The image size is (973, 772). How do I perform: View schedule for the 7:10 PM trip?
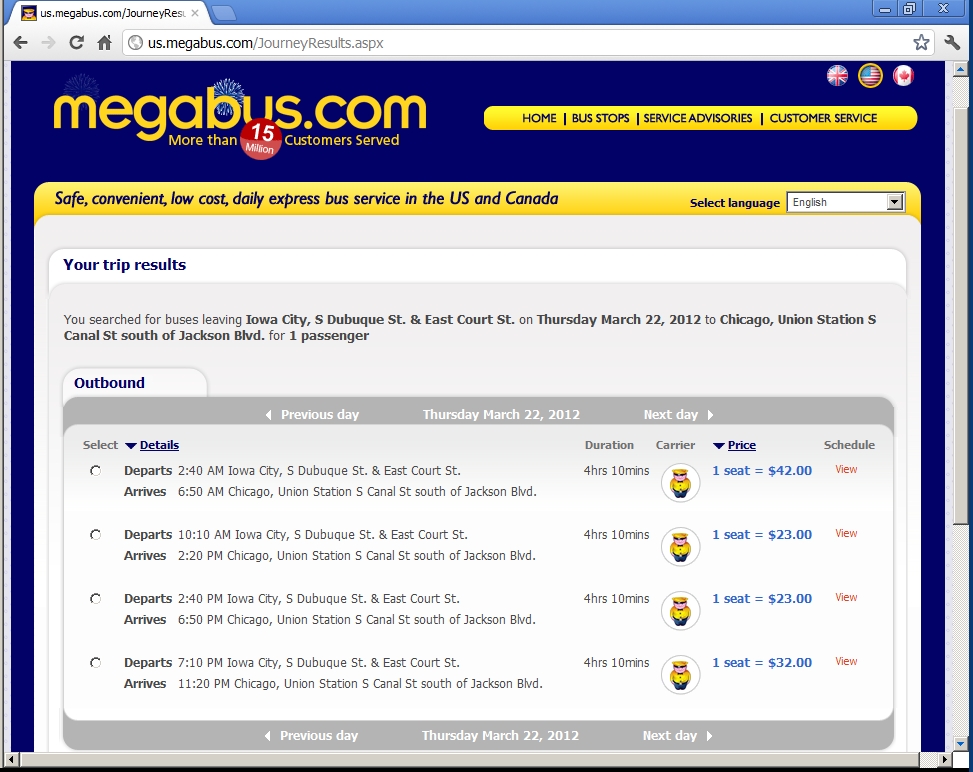846,661
